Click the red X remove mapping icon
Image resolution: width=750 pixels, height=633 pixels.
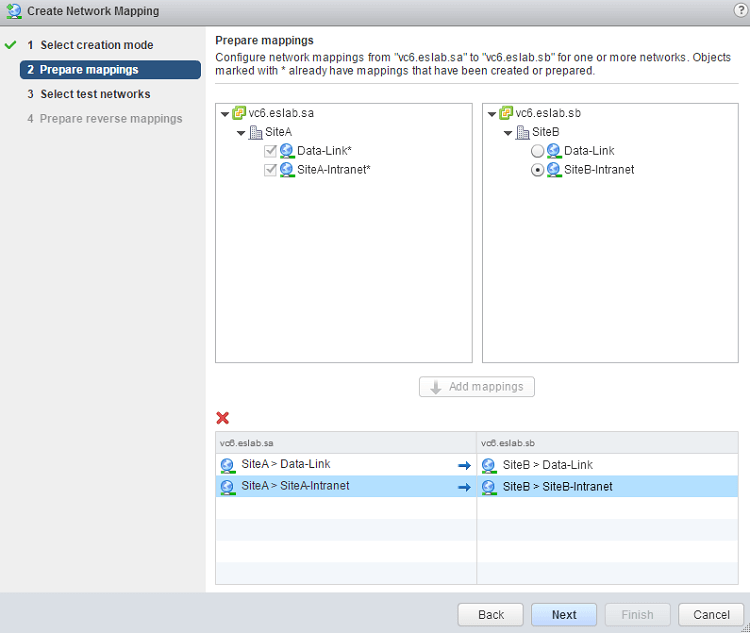[223, 418]
